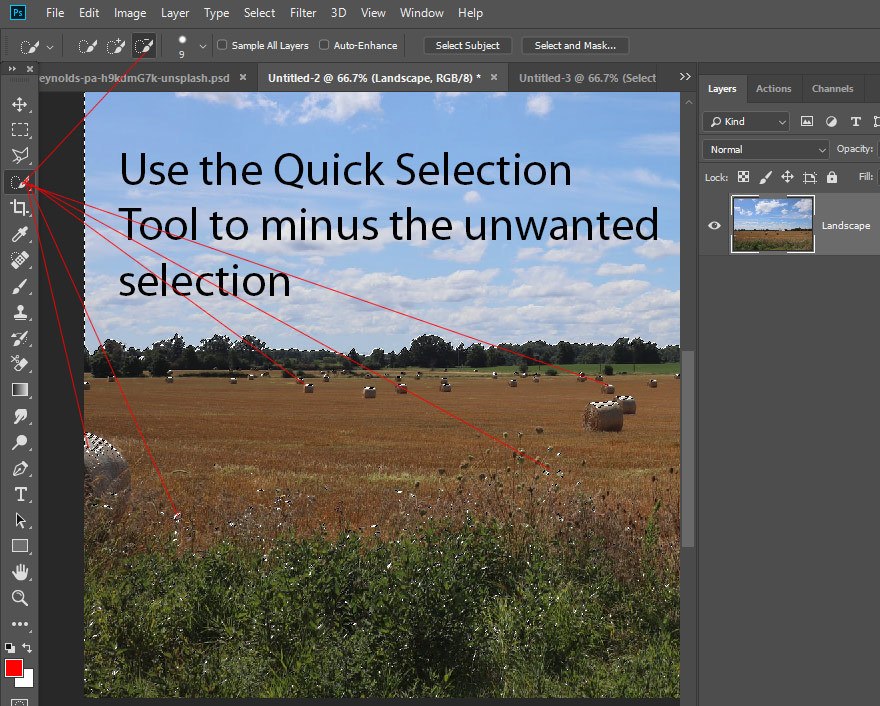This screenshot has width=880, height=706.
Task: Hide the Landscape layer using eye icon
Action: pyautogui.click(x=714, y=225)
